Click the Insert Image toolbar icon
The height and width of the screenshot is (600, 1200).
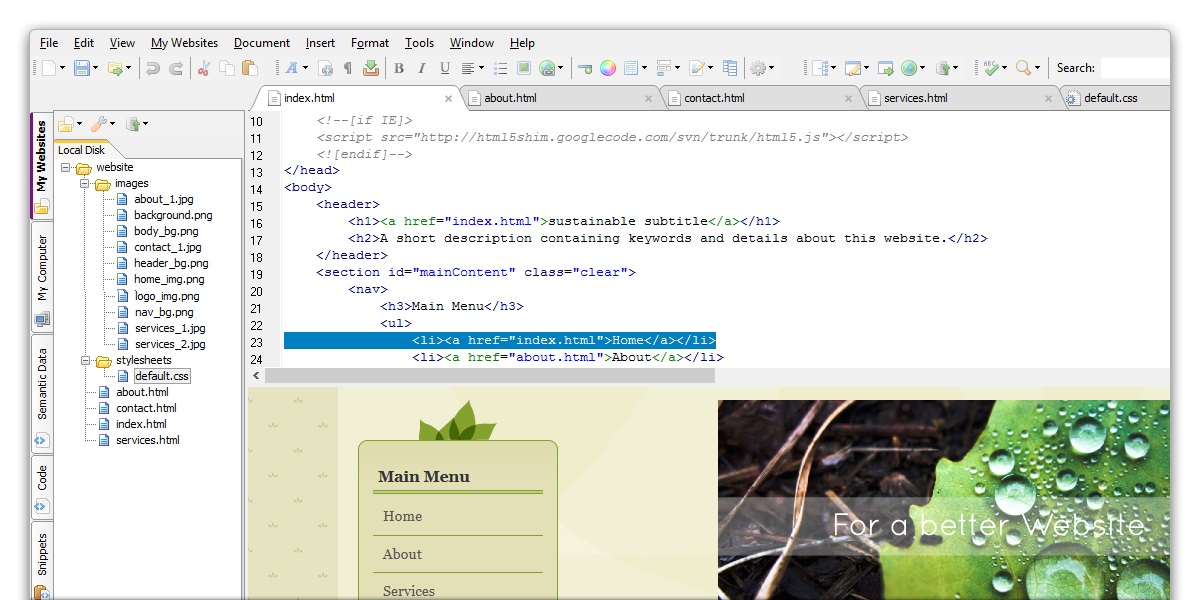[x=523, y=68]
